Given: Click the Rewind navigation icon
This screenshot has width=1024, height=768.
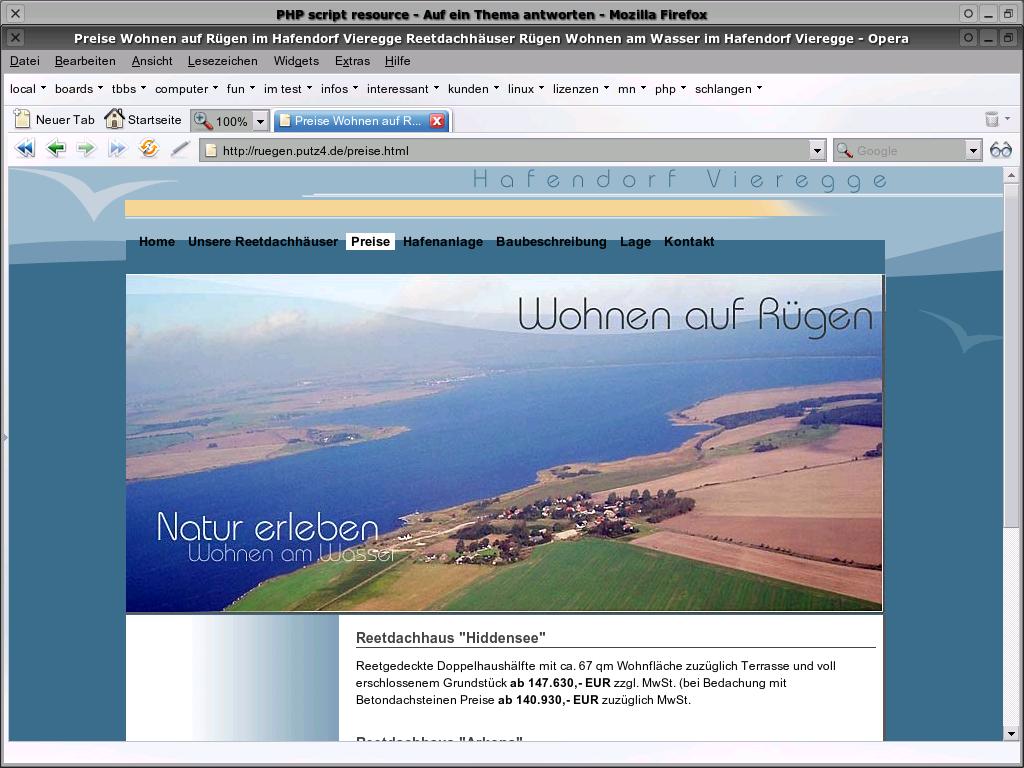Looking at the screenshot, I should pos(25,149).
